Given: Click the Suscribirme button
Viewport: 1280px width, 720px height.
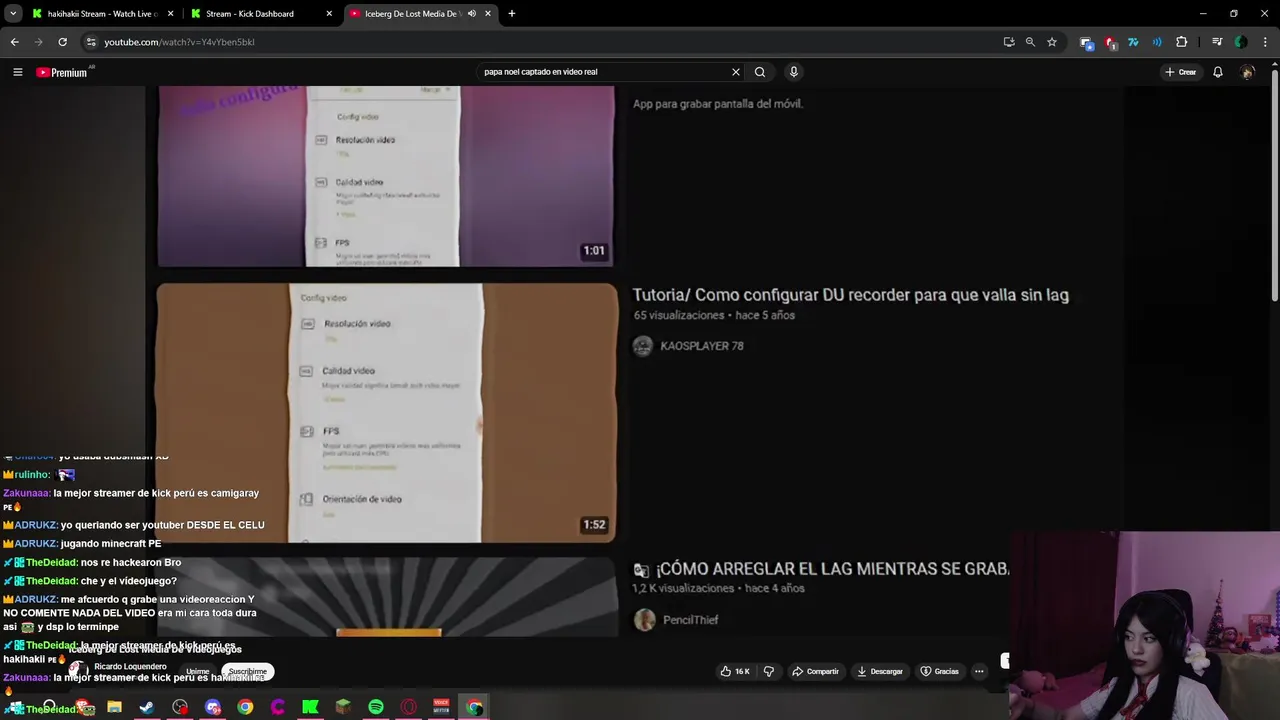Looking at the screenshot, I should point(248,671).
